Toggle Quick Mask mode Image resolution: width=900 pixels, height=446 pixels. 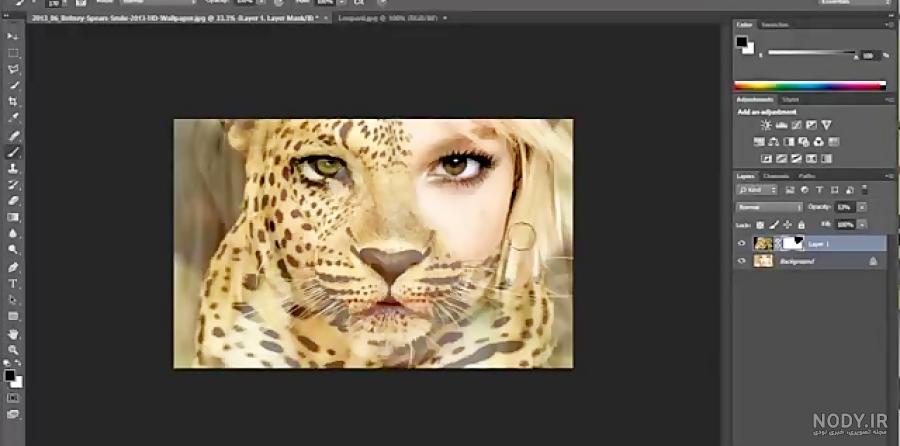[13, 398]
